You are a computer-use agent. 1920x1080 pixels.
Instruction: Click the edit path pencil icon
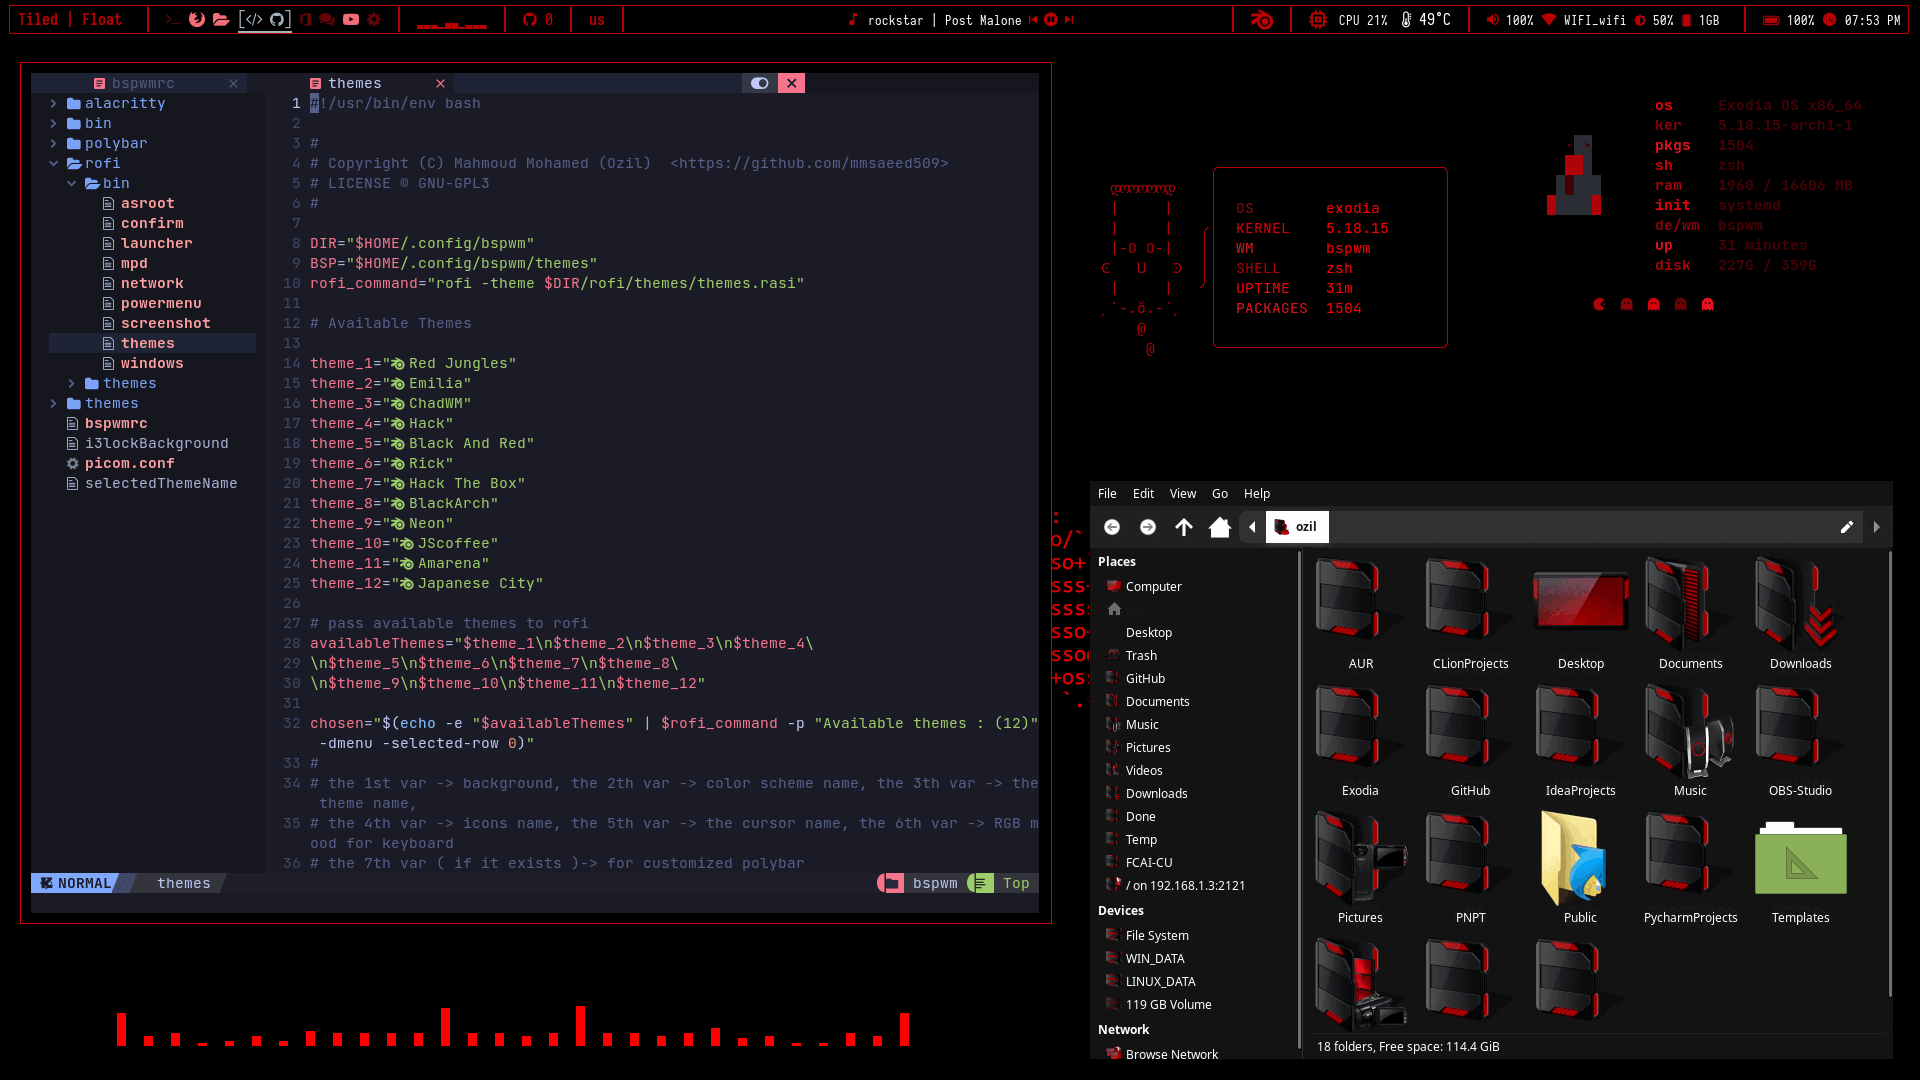click(x=1846, y=527)
